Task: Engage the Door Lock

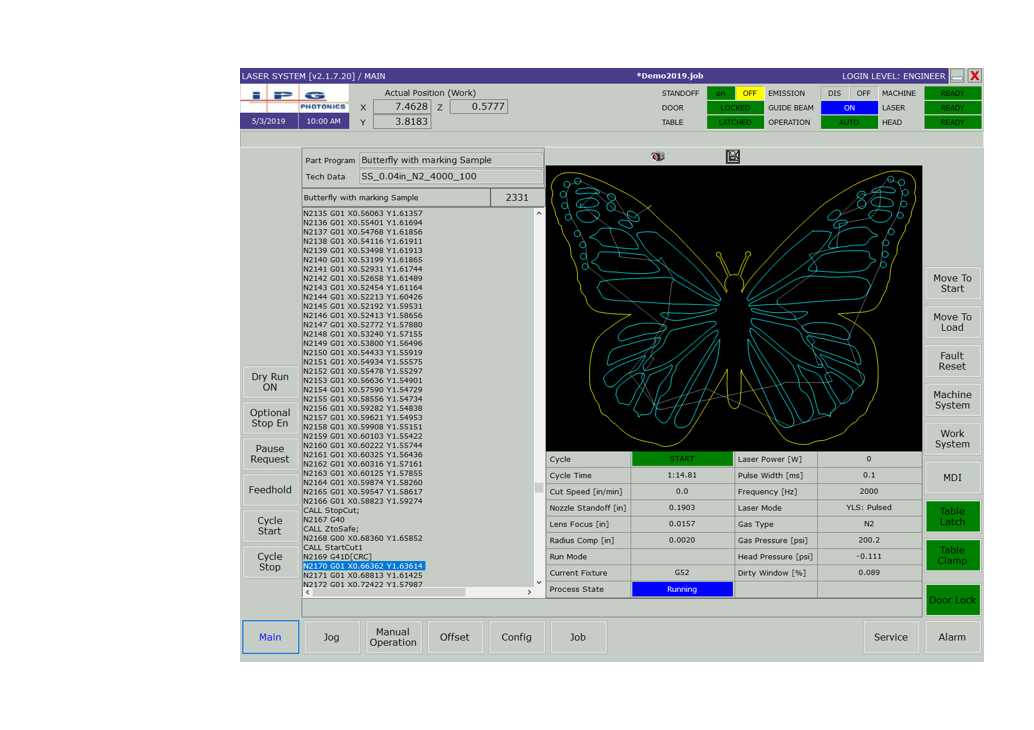Action: click(x=952, y=600)
